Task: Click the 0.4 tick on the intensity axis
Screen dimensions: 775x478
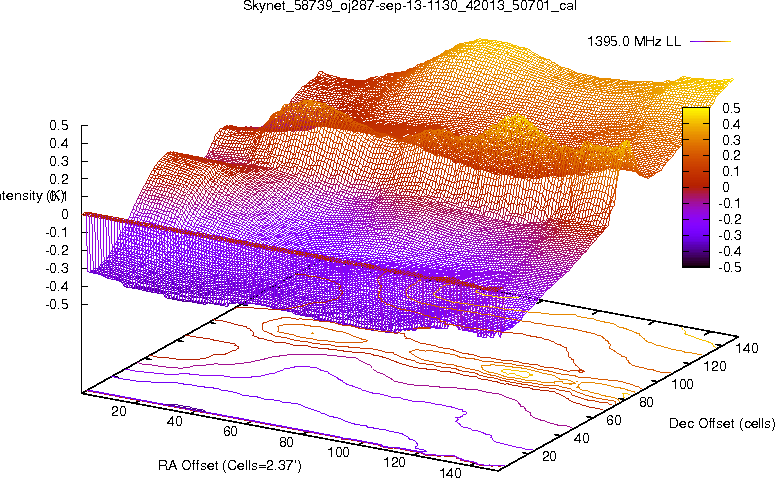Action: click(59, 143)
